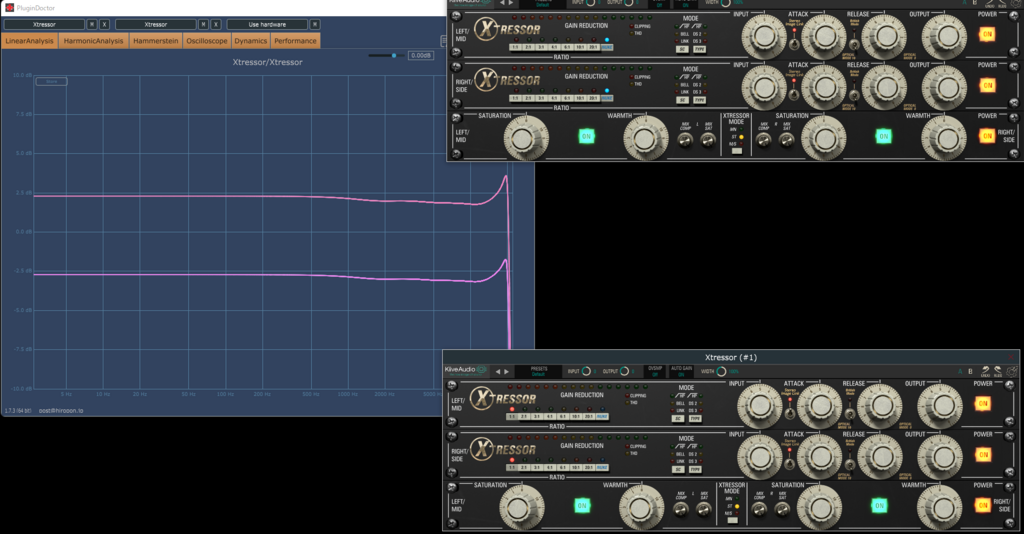Click Width knob in Xtressor (#1) toolbar
Viewport: 1024px width, 534px height.
tap(721, 371)
